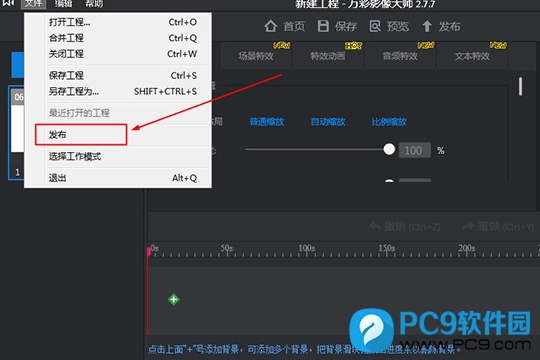The height and width of the screenshot is (360, 540).
Task: Select 比例缩放 option
Action: click(389, 122)
